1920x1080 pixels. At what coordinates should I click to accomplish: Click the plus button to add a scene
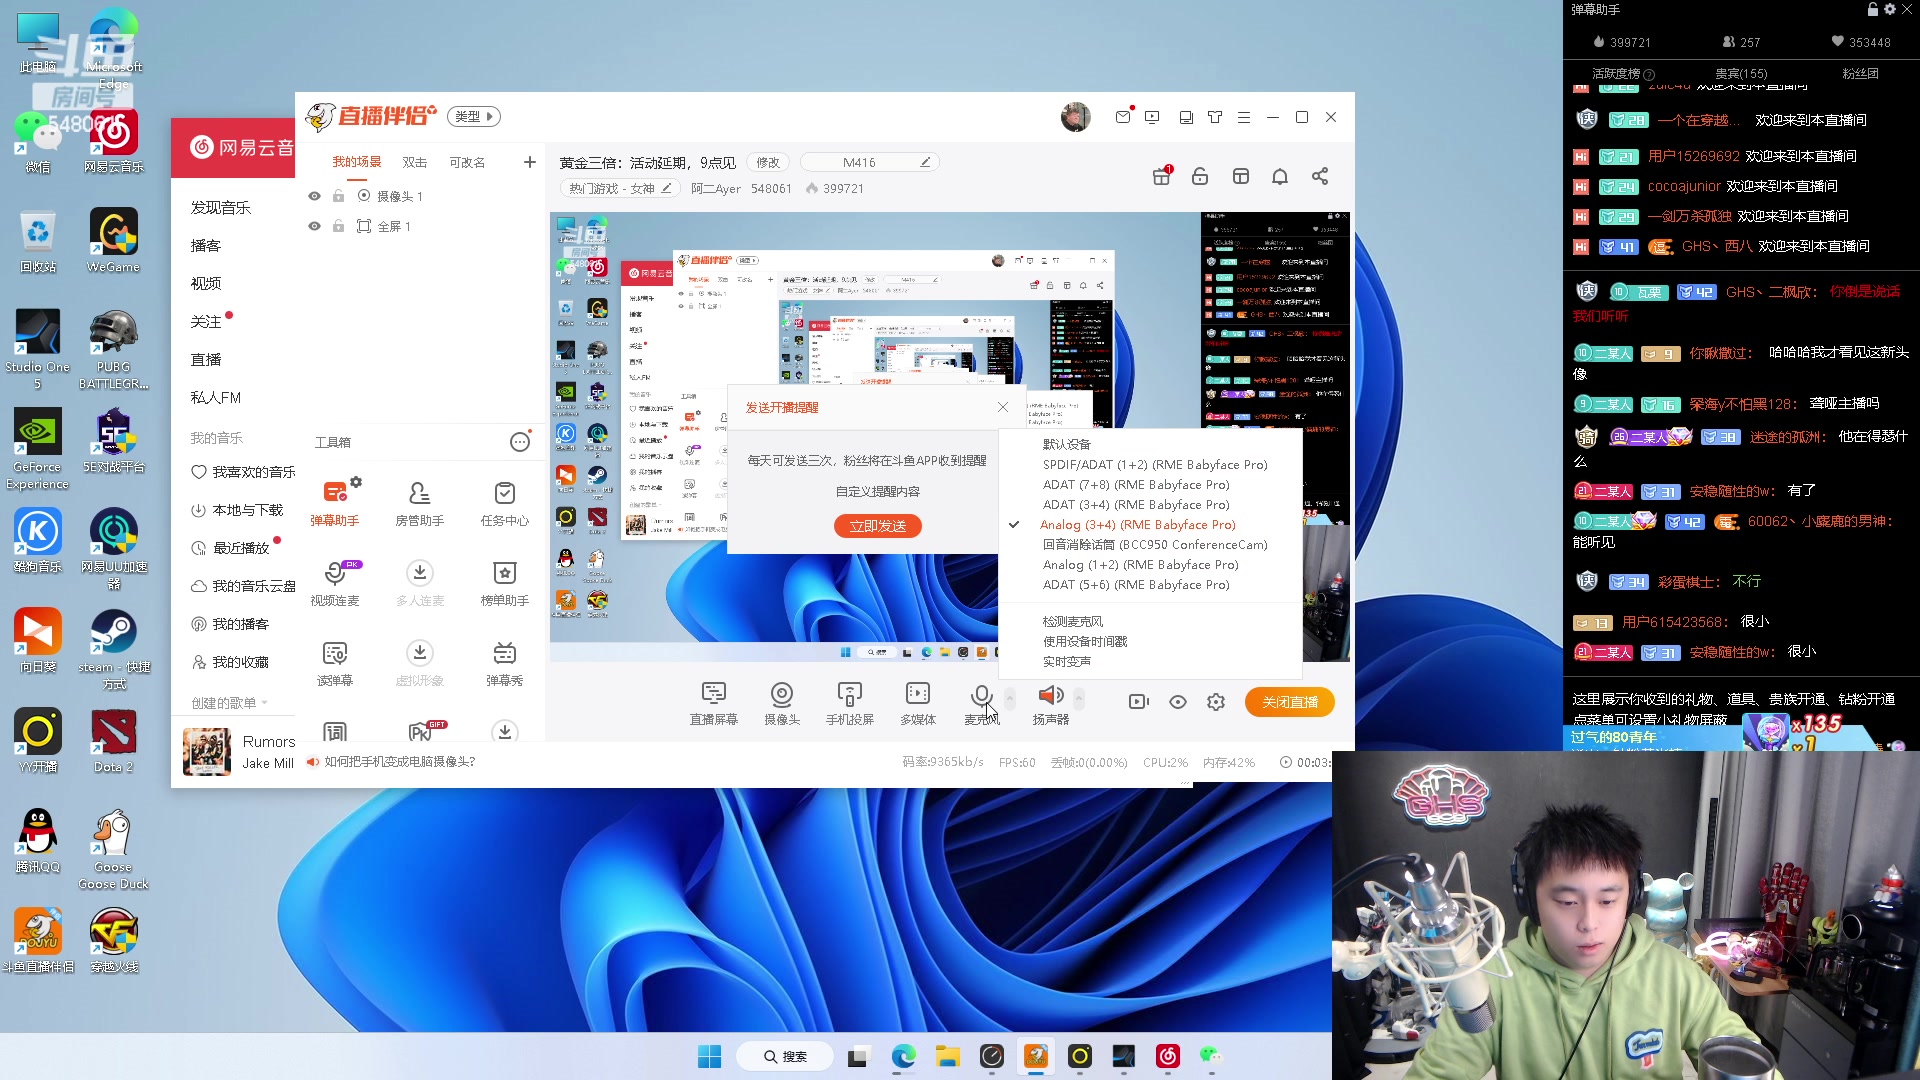coord(529,162)
